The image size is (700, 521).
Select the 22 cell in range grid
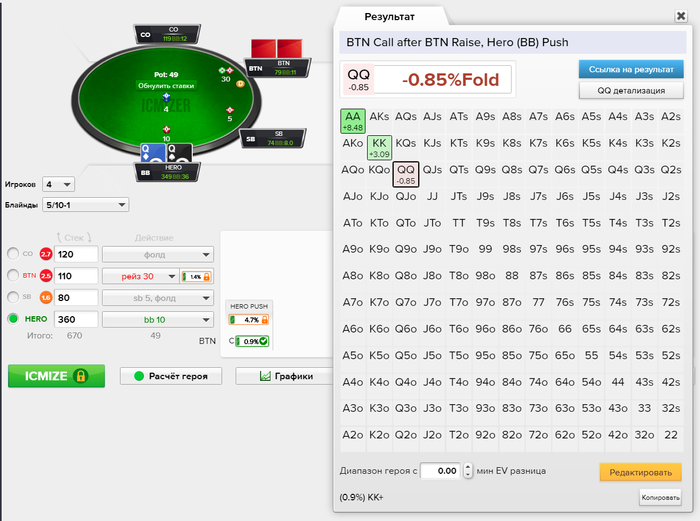(x=671, y=439)
